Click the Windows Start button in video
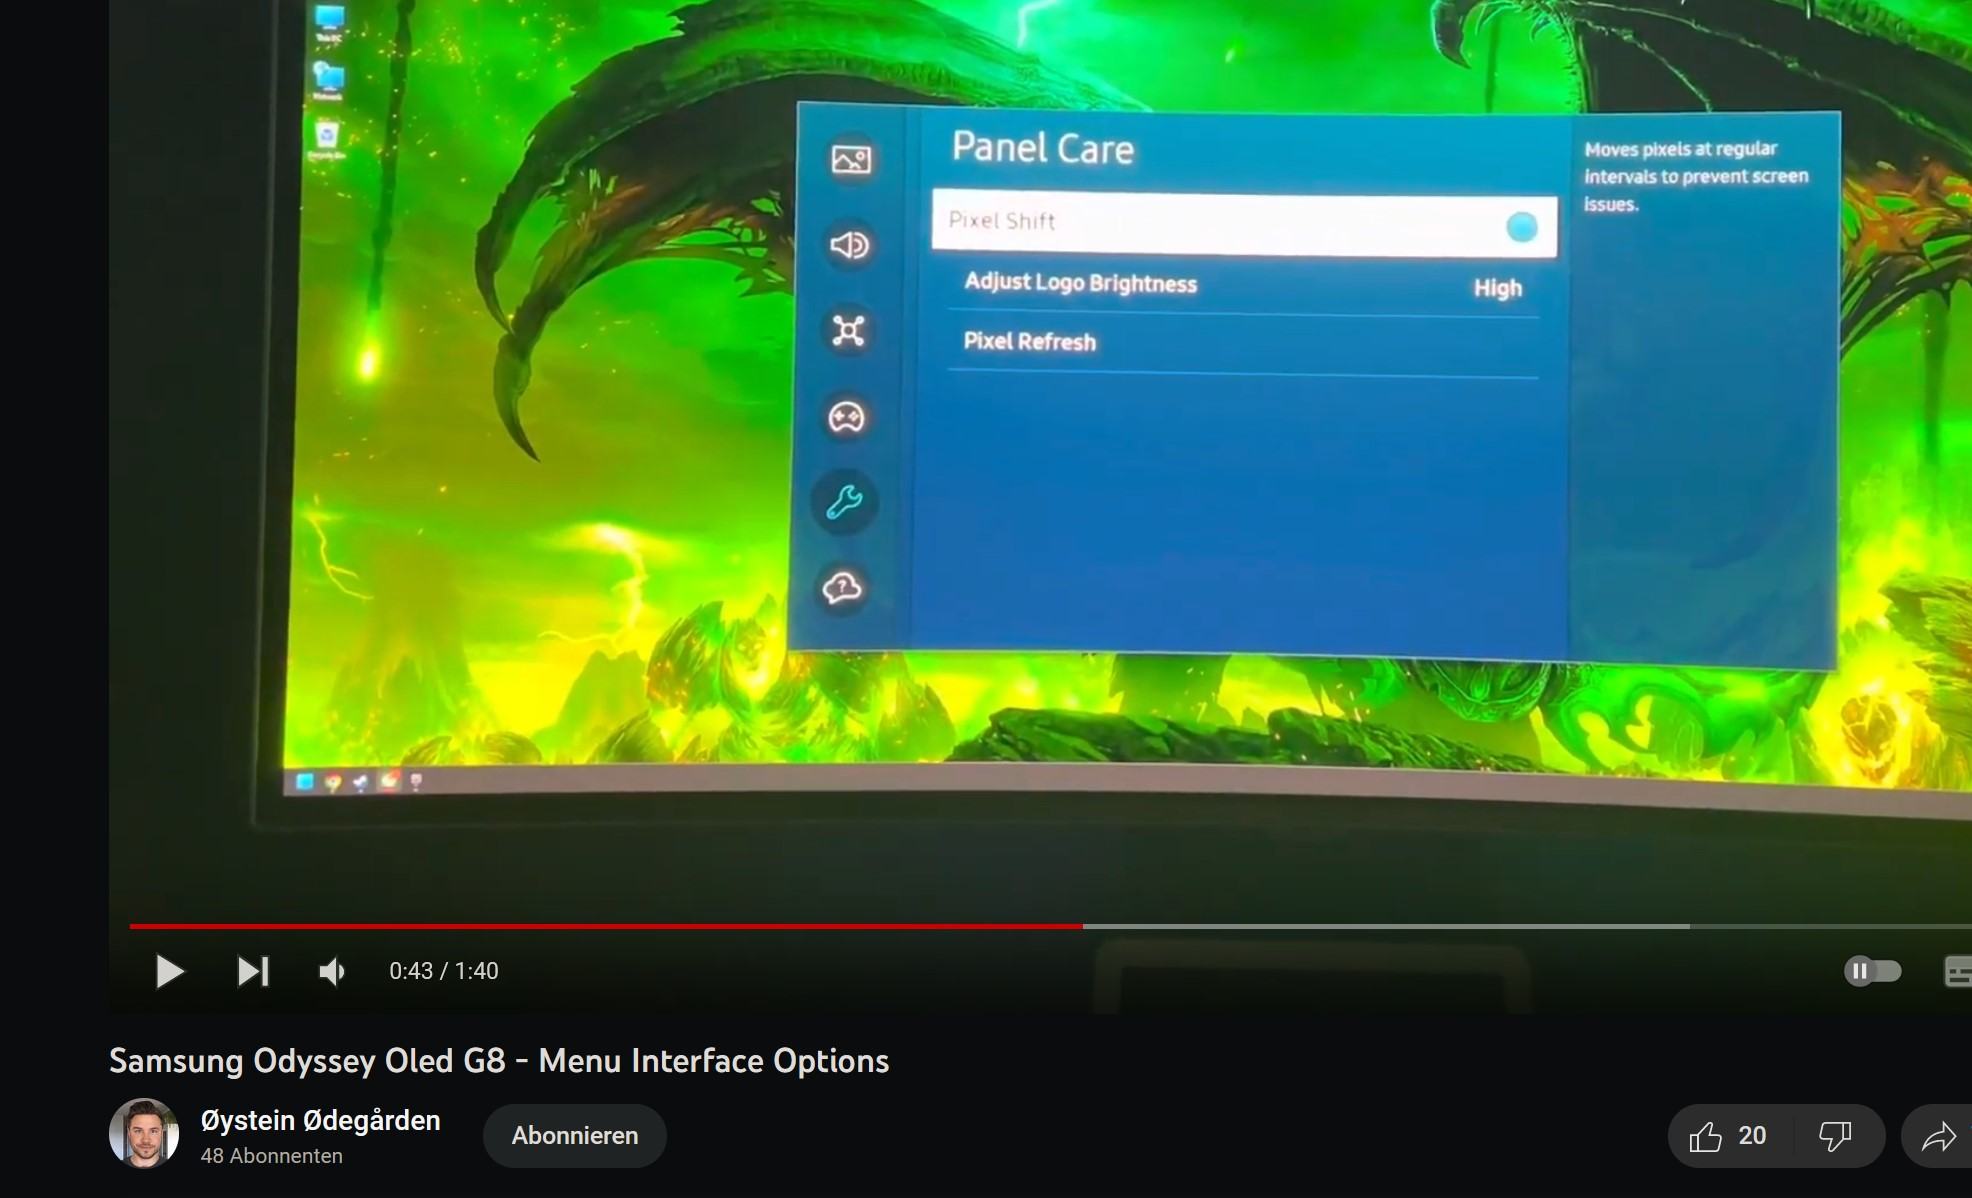 coord(305,781)
